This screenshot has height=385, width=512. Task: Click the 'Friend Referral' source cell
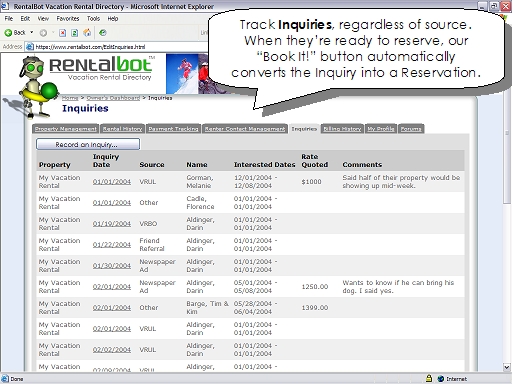click(x=152, y=245)
